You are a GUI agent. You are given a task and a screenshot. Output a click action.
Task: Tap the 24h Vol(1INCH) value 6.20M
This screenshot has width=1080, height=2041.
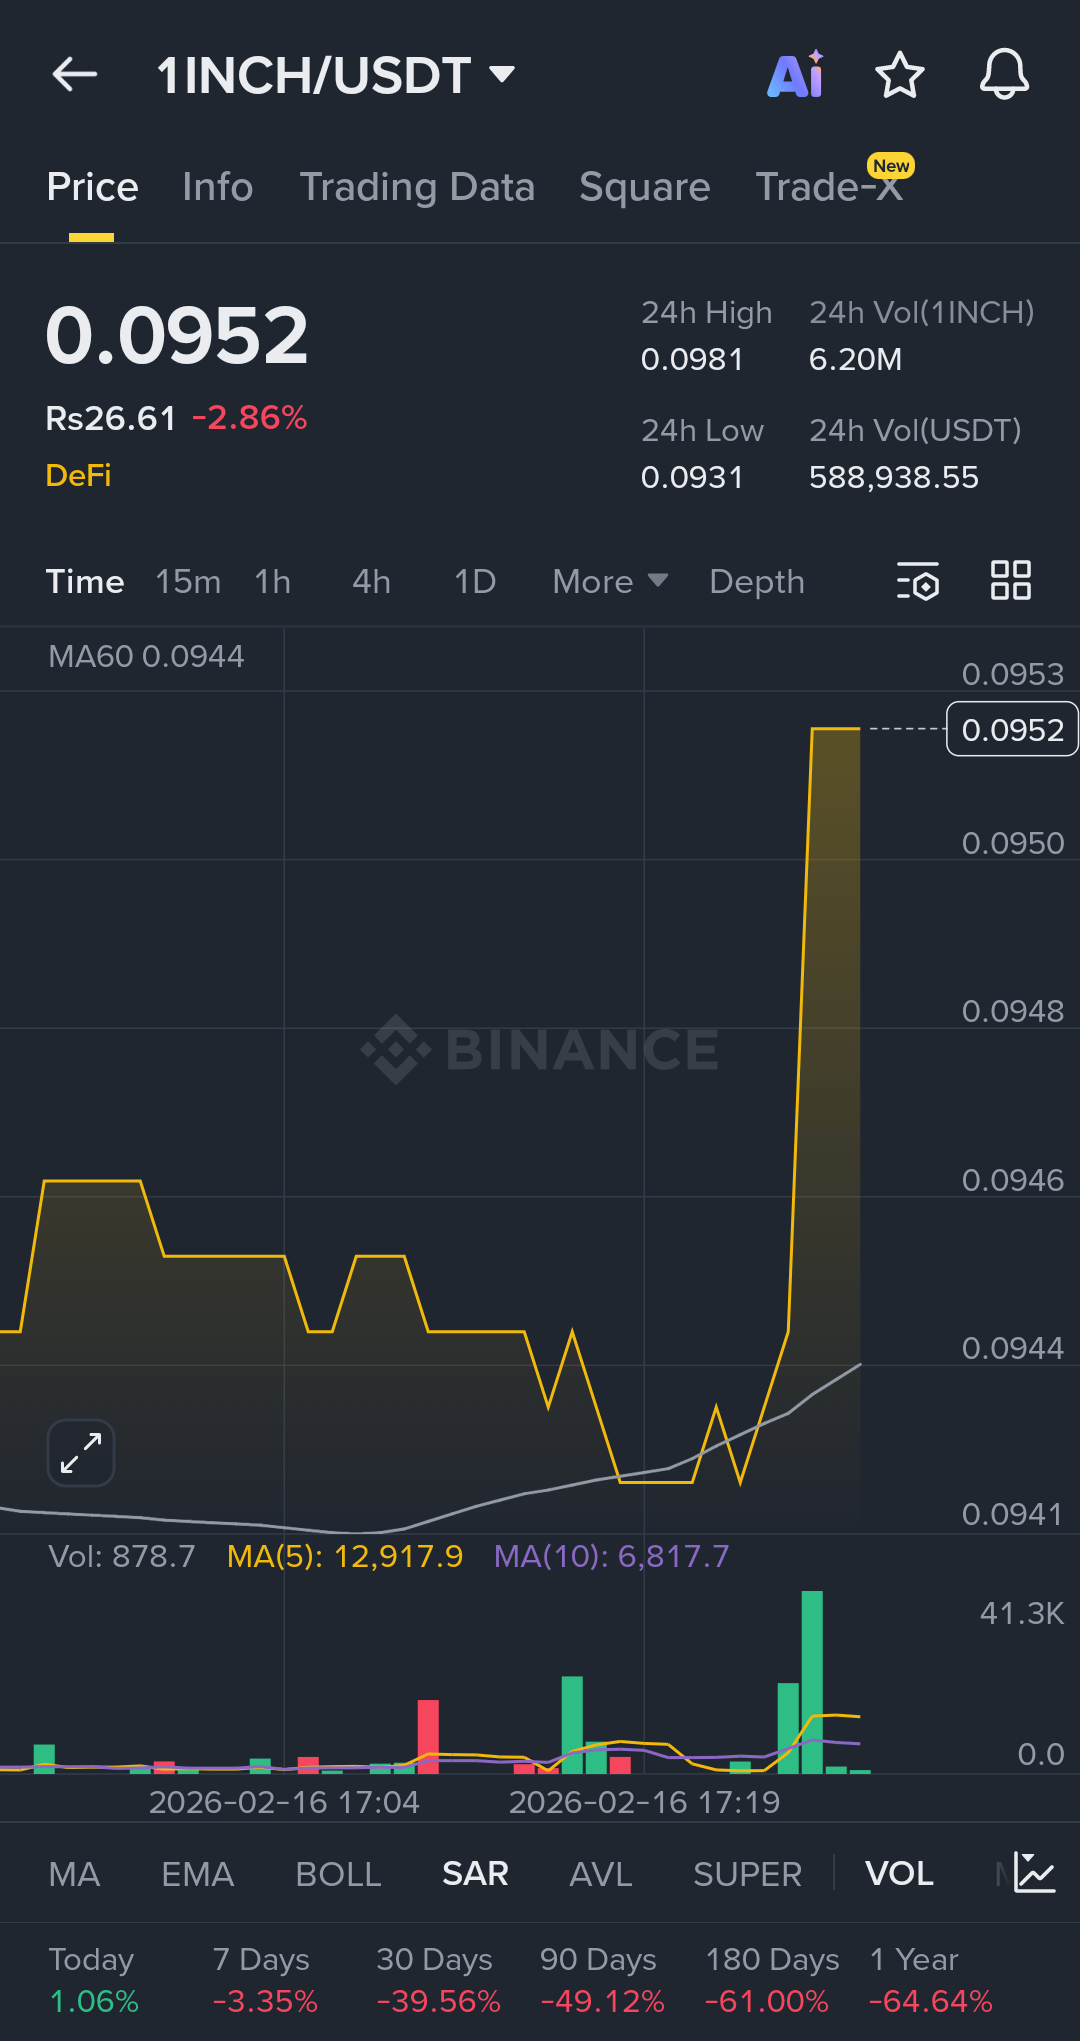coord(855,359)
